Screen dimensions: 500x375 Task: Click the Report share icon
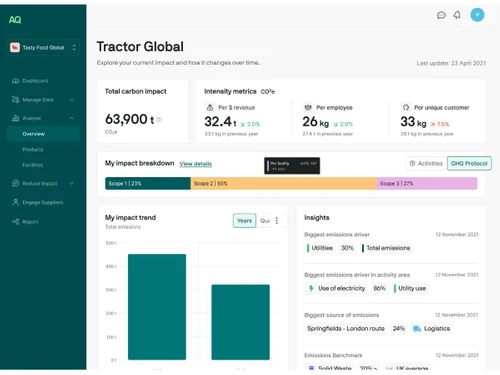point(16,222)
